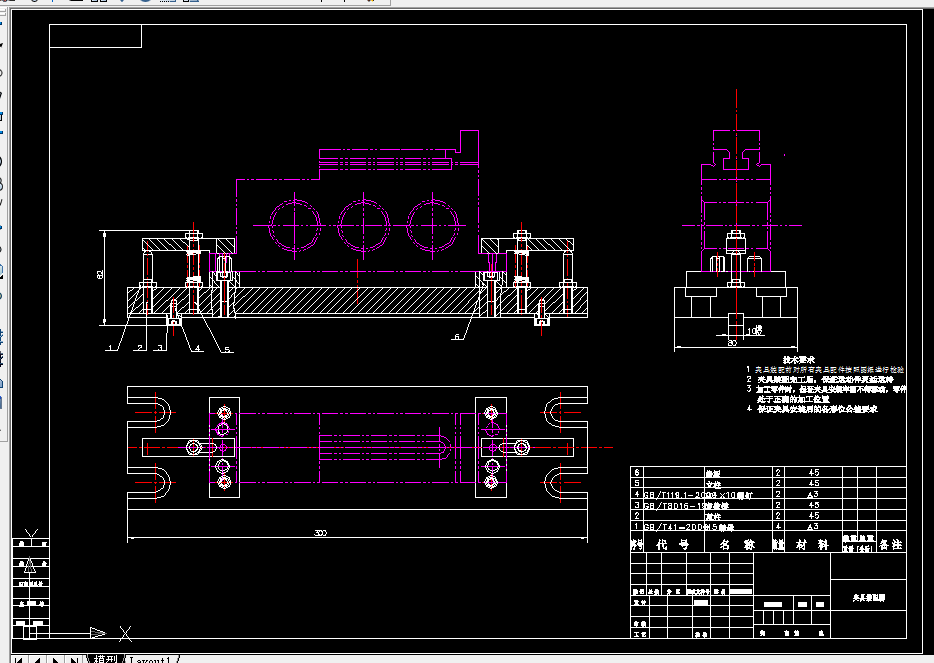Select the 名称 column header

pos(737,544)
